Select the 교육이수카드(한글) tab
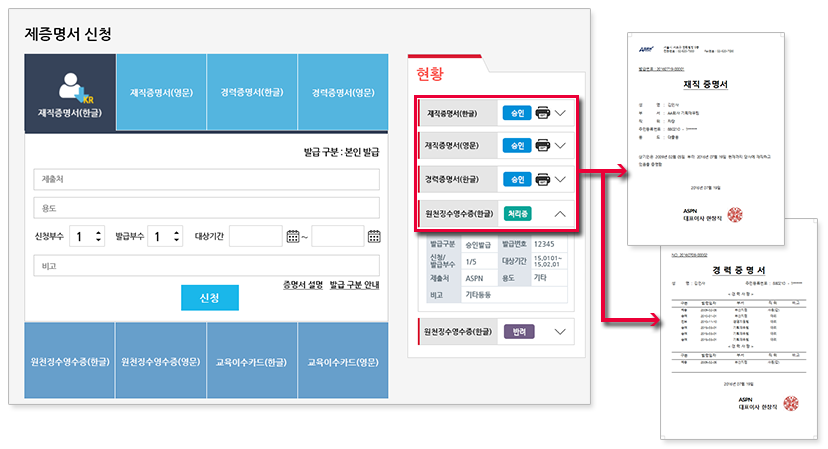This screenshot has width=828, height=449. [x=251, y=360]
